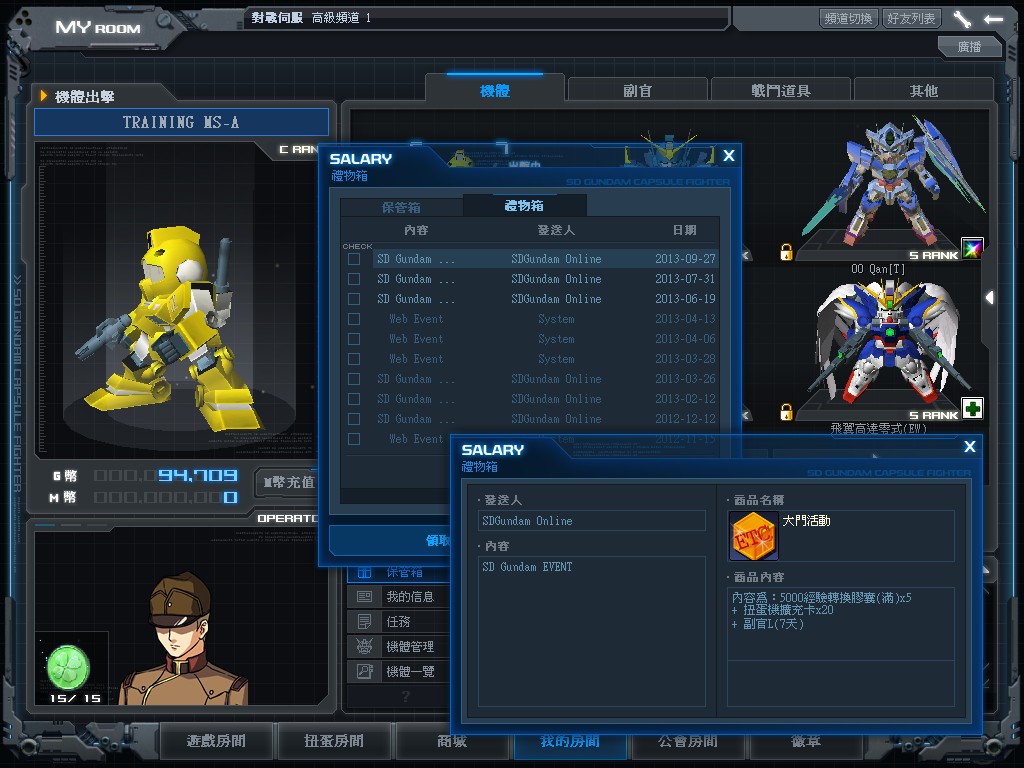
Task: Click the white arrow on unit list edge
Action: (x=989, y=298)
